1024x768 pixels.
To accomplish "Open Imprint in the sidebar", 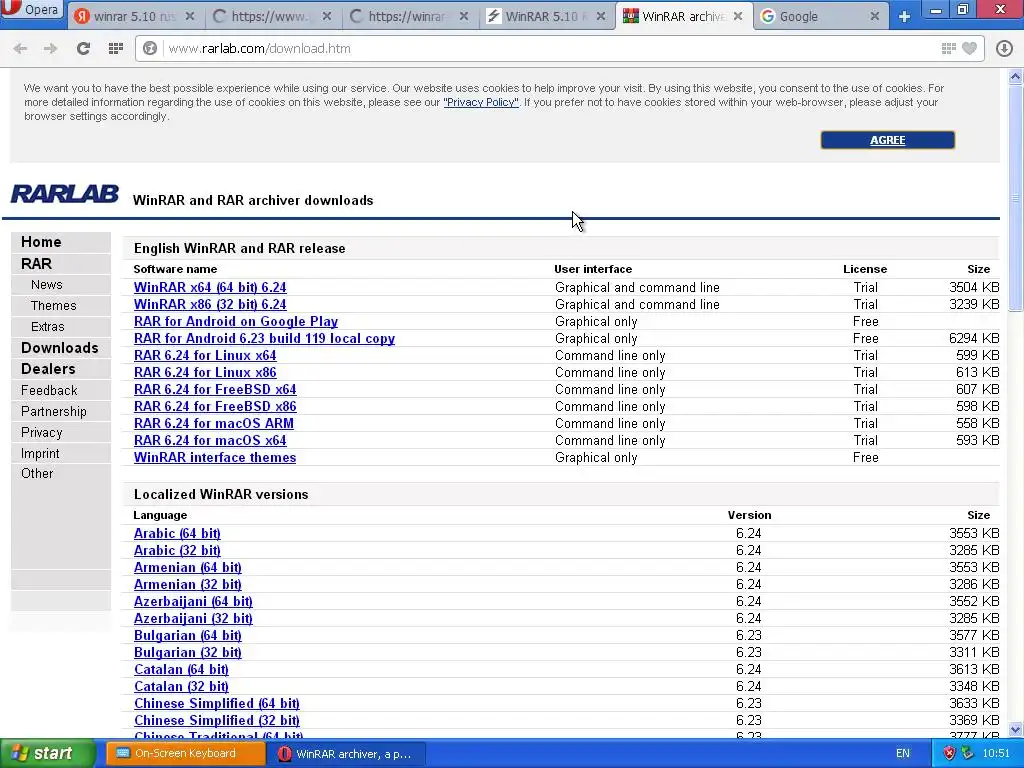I will click(40, 453).
